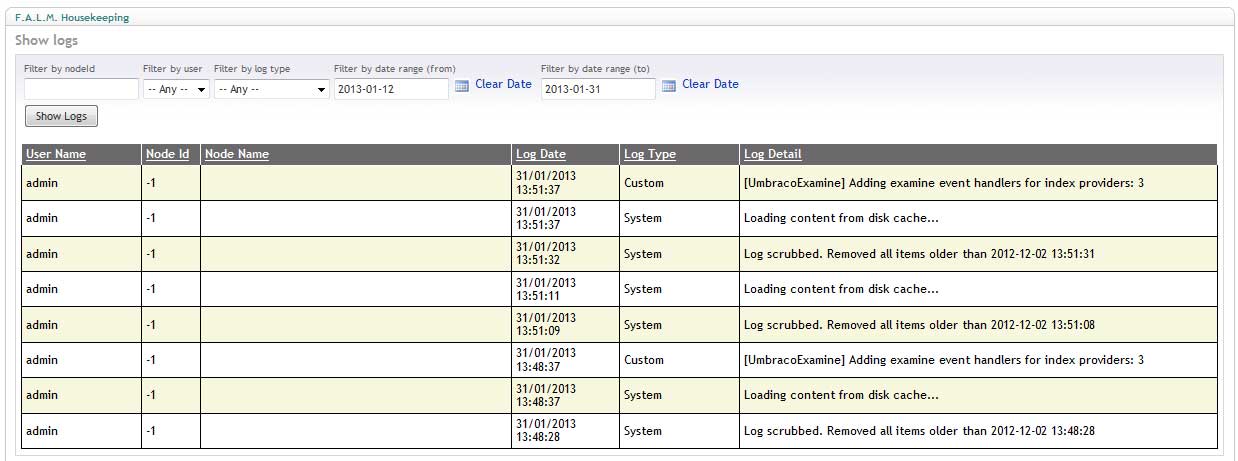Clear the to-date range via Clear Date
1238x461 pixels.
pos(710,84)
